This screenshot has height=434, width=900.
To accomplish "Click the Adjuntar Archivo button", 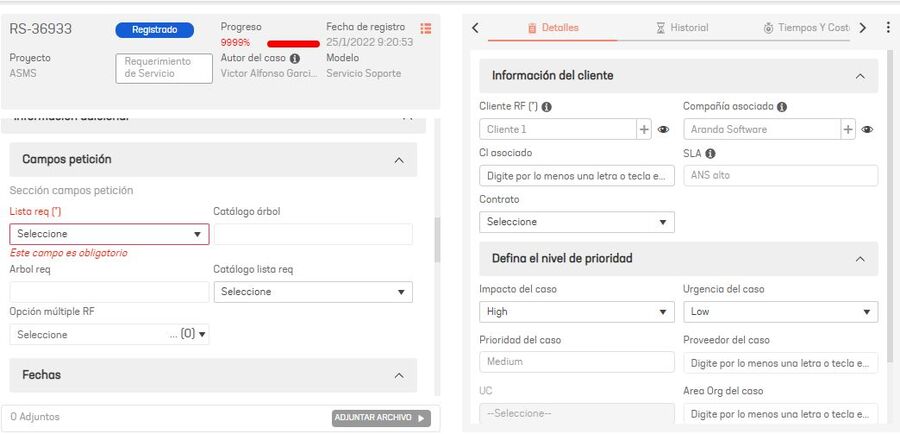I will point(381,418).
